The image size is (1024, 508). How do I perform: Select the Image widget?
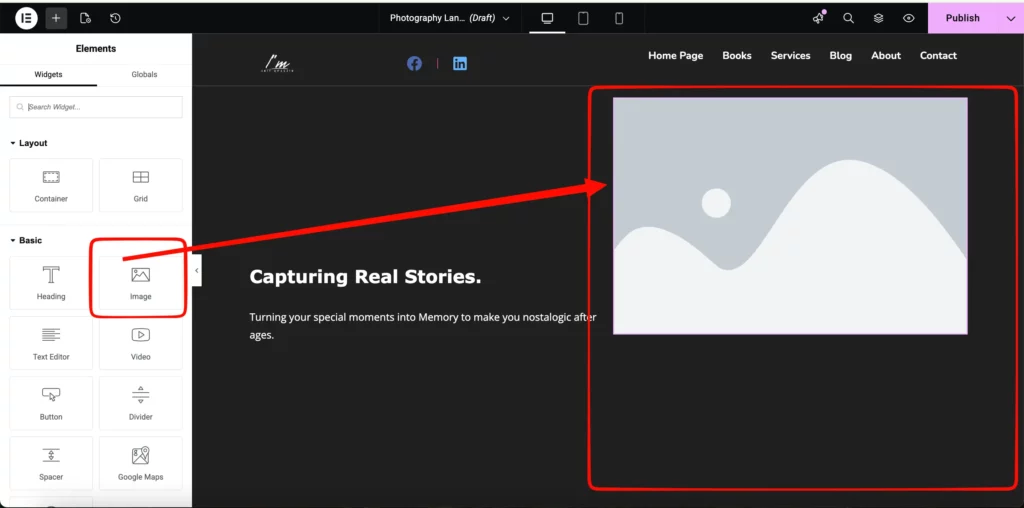click(x=140, y=283)
